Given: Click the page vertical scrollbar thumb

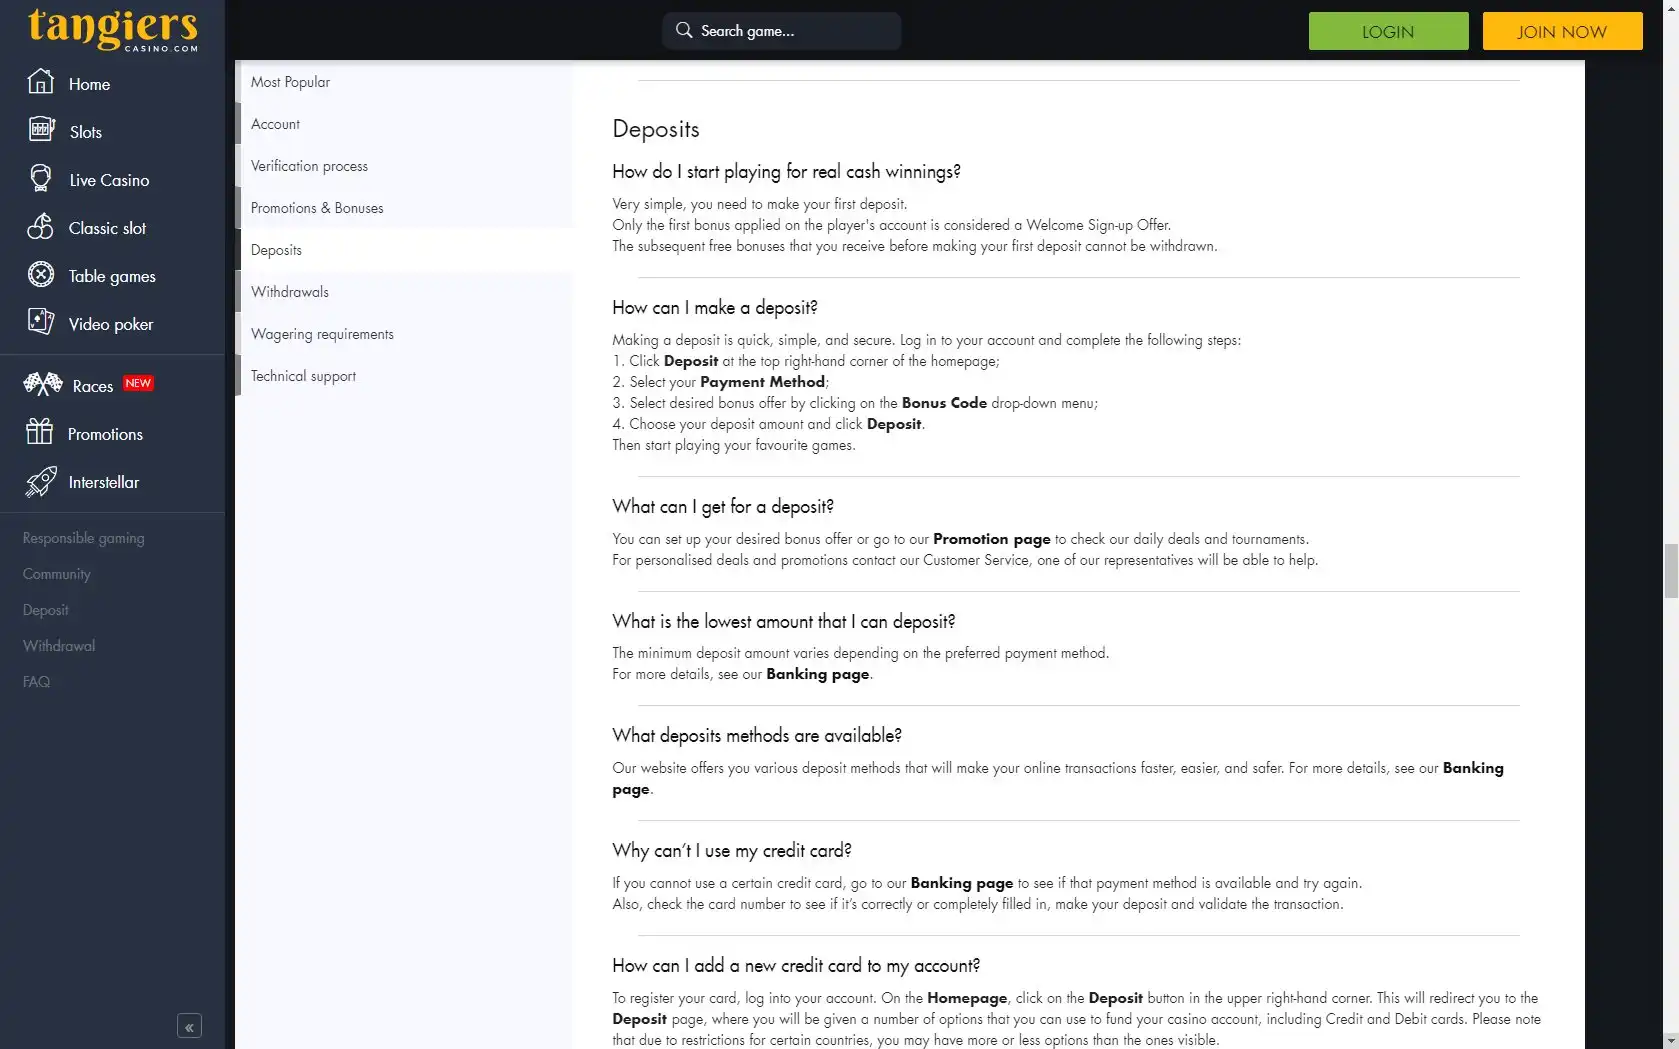Looking at the screenshot, I should (x=1671, y=571).
